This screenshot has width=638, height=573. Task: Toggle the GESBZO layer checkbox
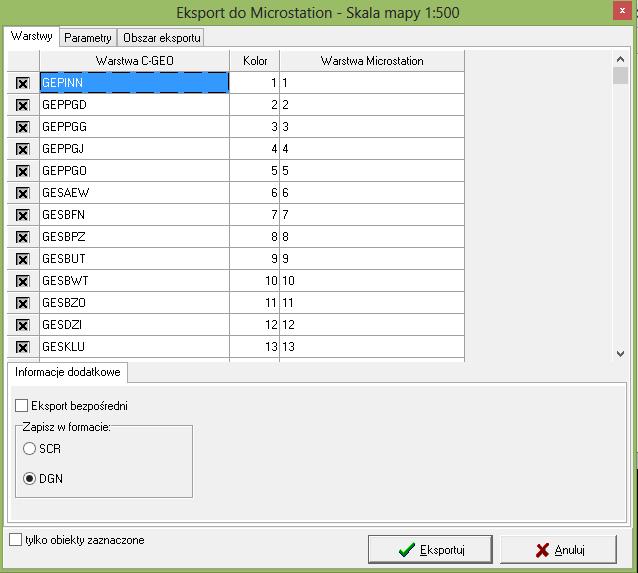[22, 303]
